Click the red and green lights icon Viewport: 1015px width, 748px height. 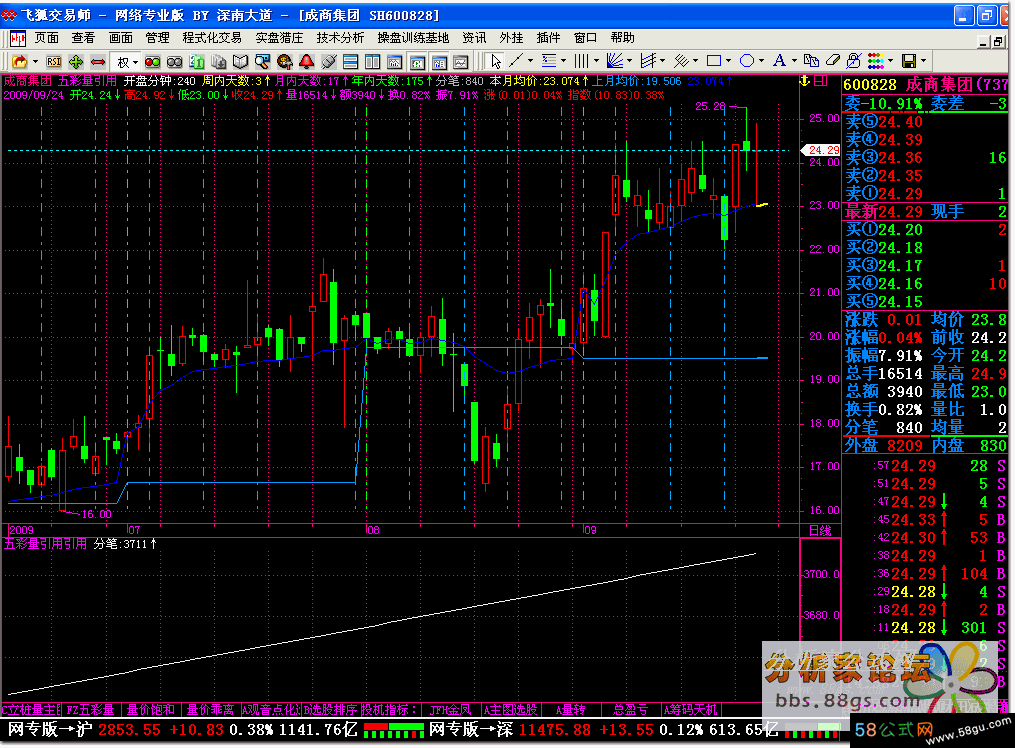[x=153, y=61]
